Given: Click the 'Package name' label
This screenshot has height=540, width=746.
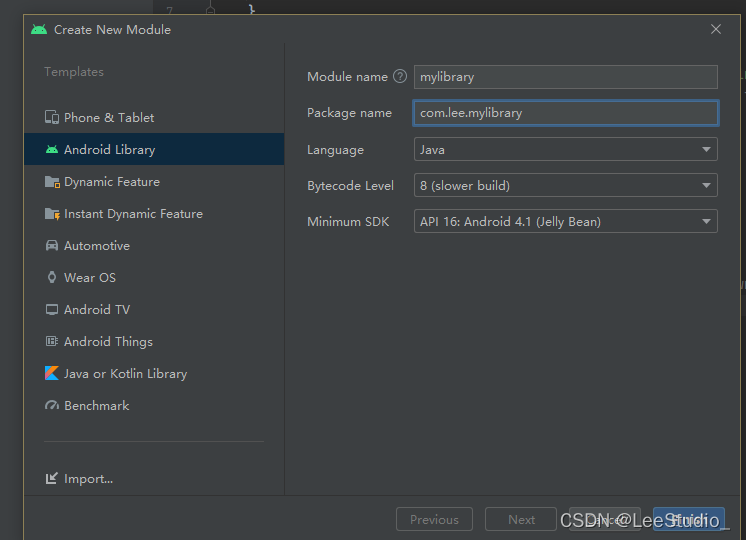Looking at the screenshot, I should pos(349,113).
